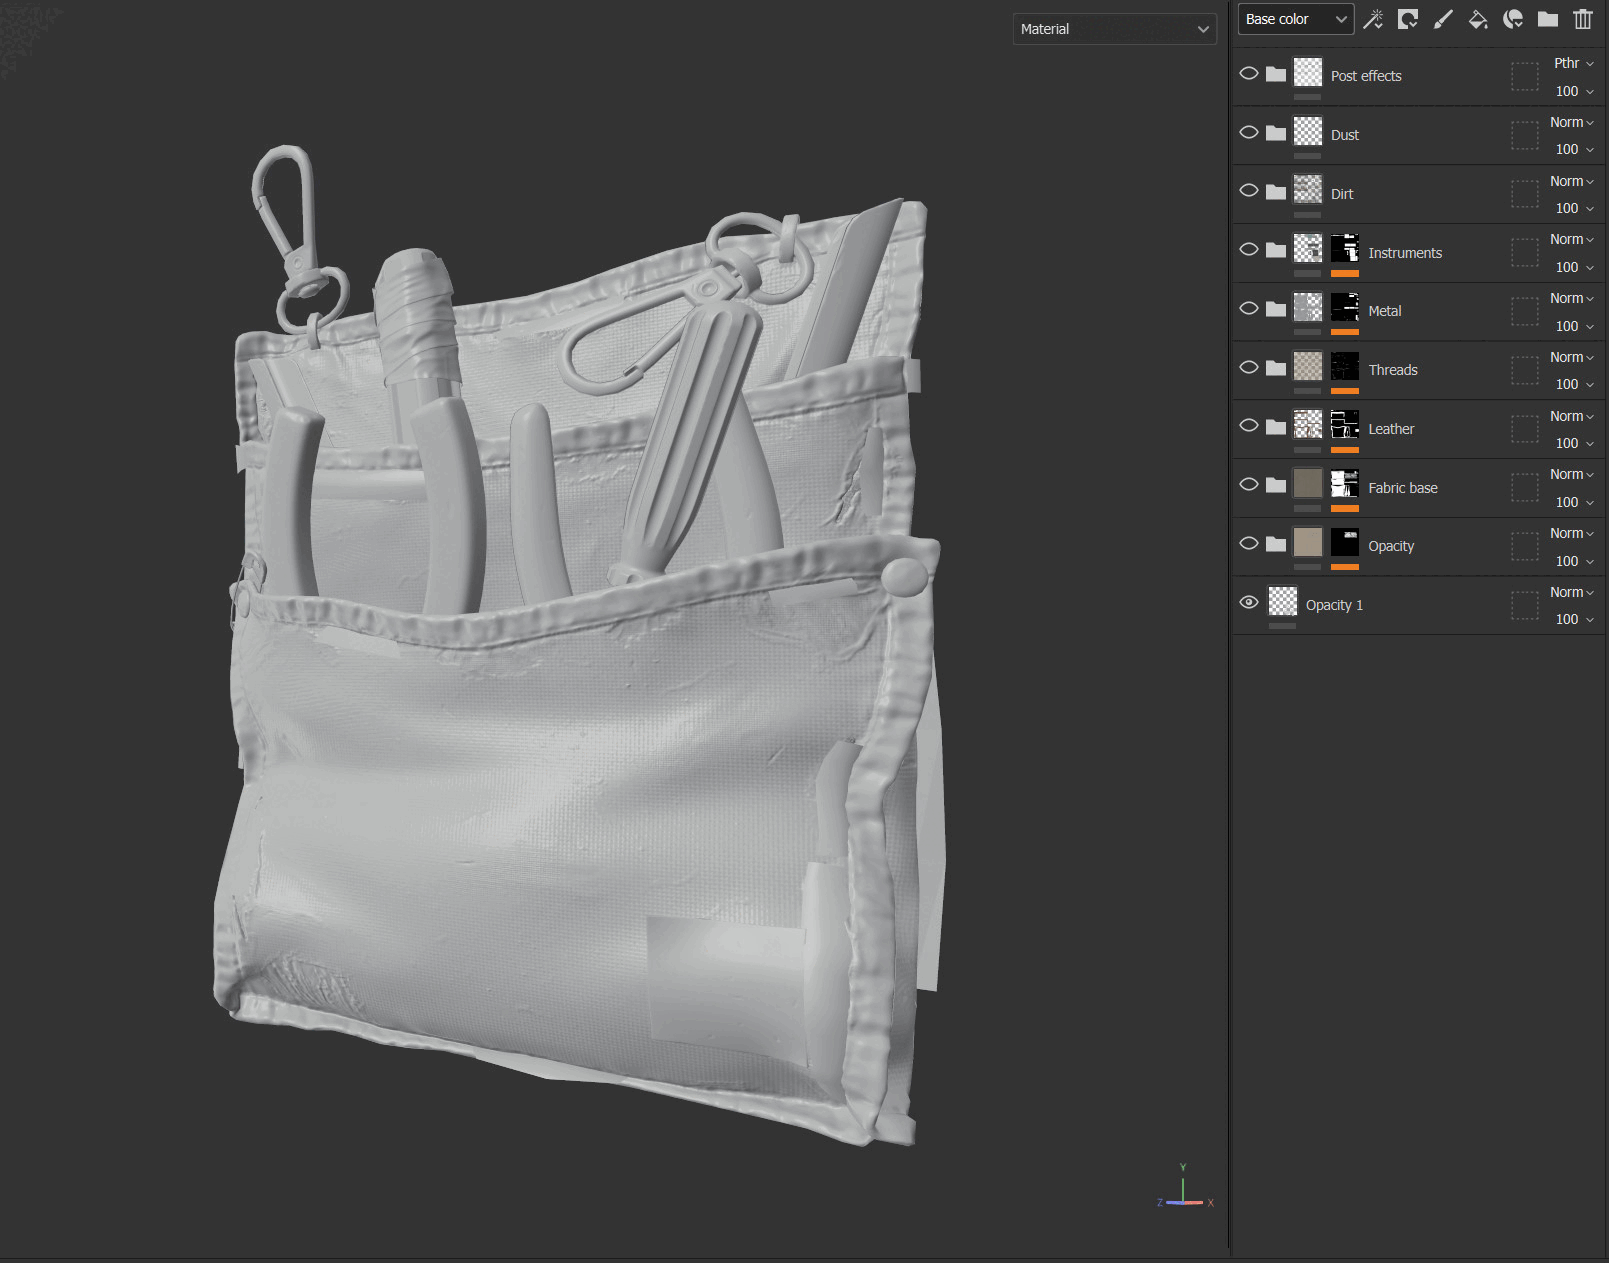Click the add mask icon in layers toolbar
The image size is (1609, 1263).
point(1408,19)
